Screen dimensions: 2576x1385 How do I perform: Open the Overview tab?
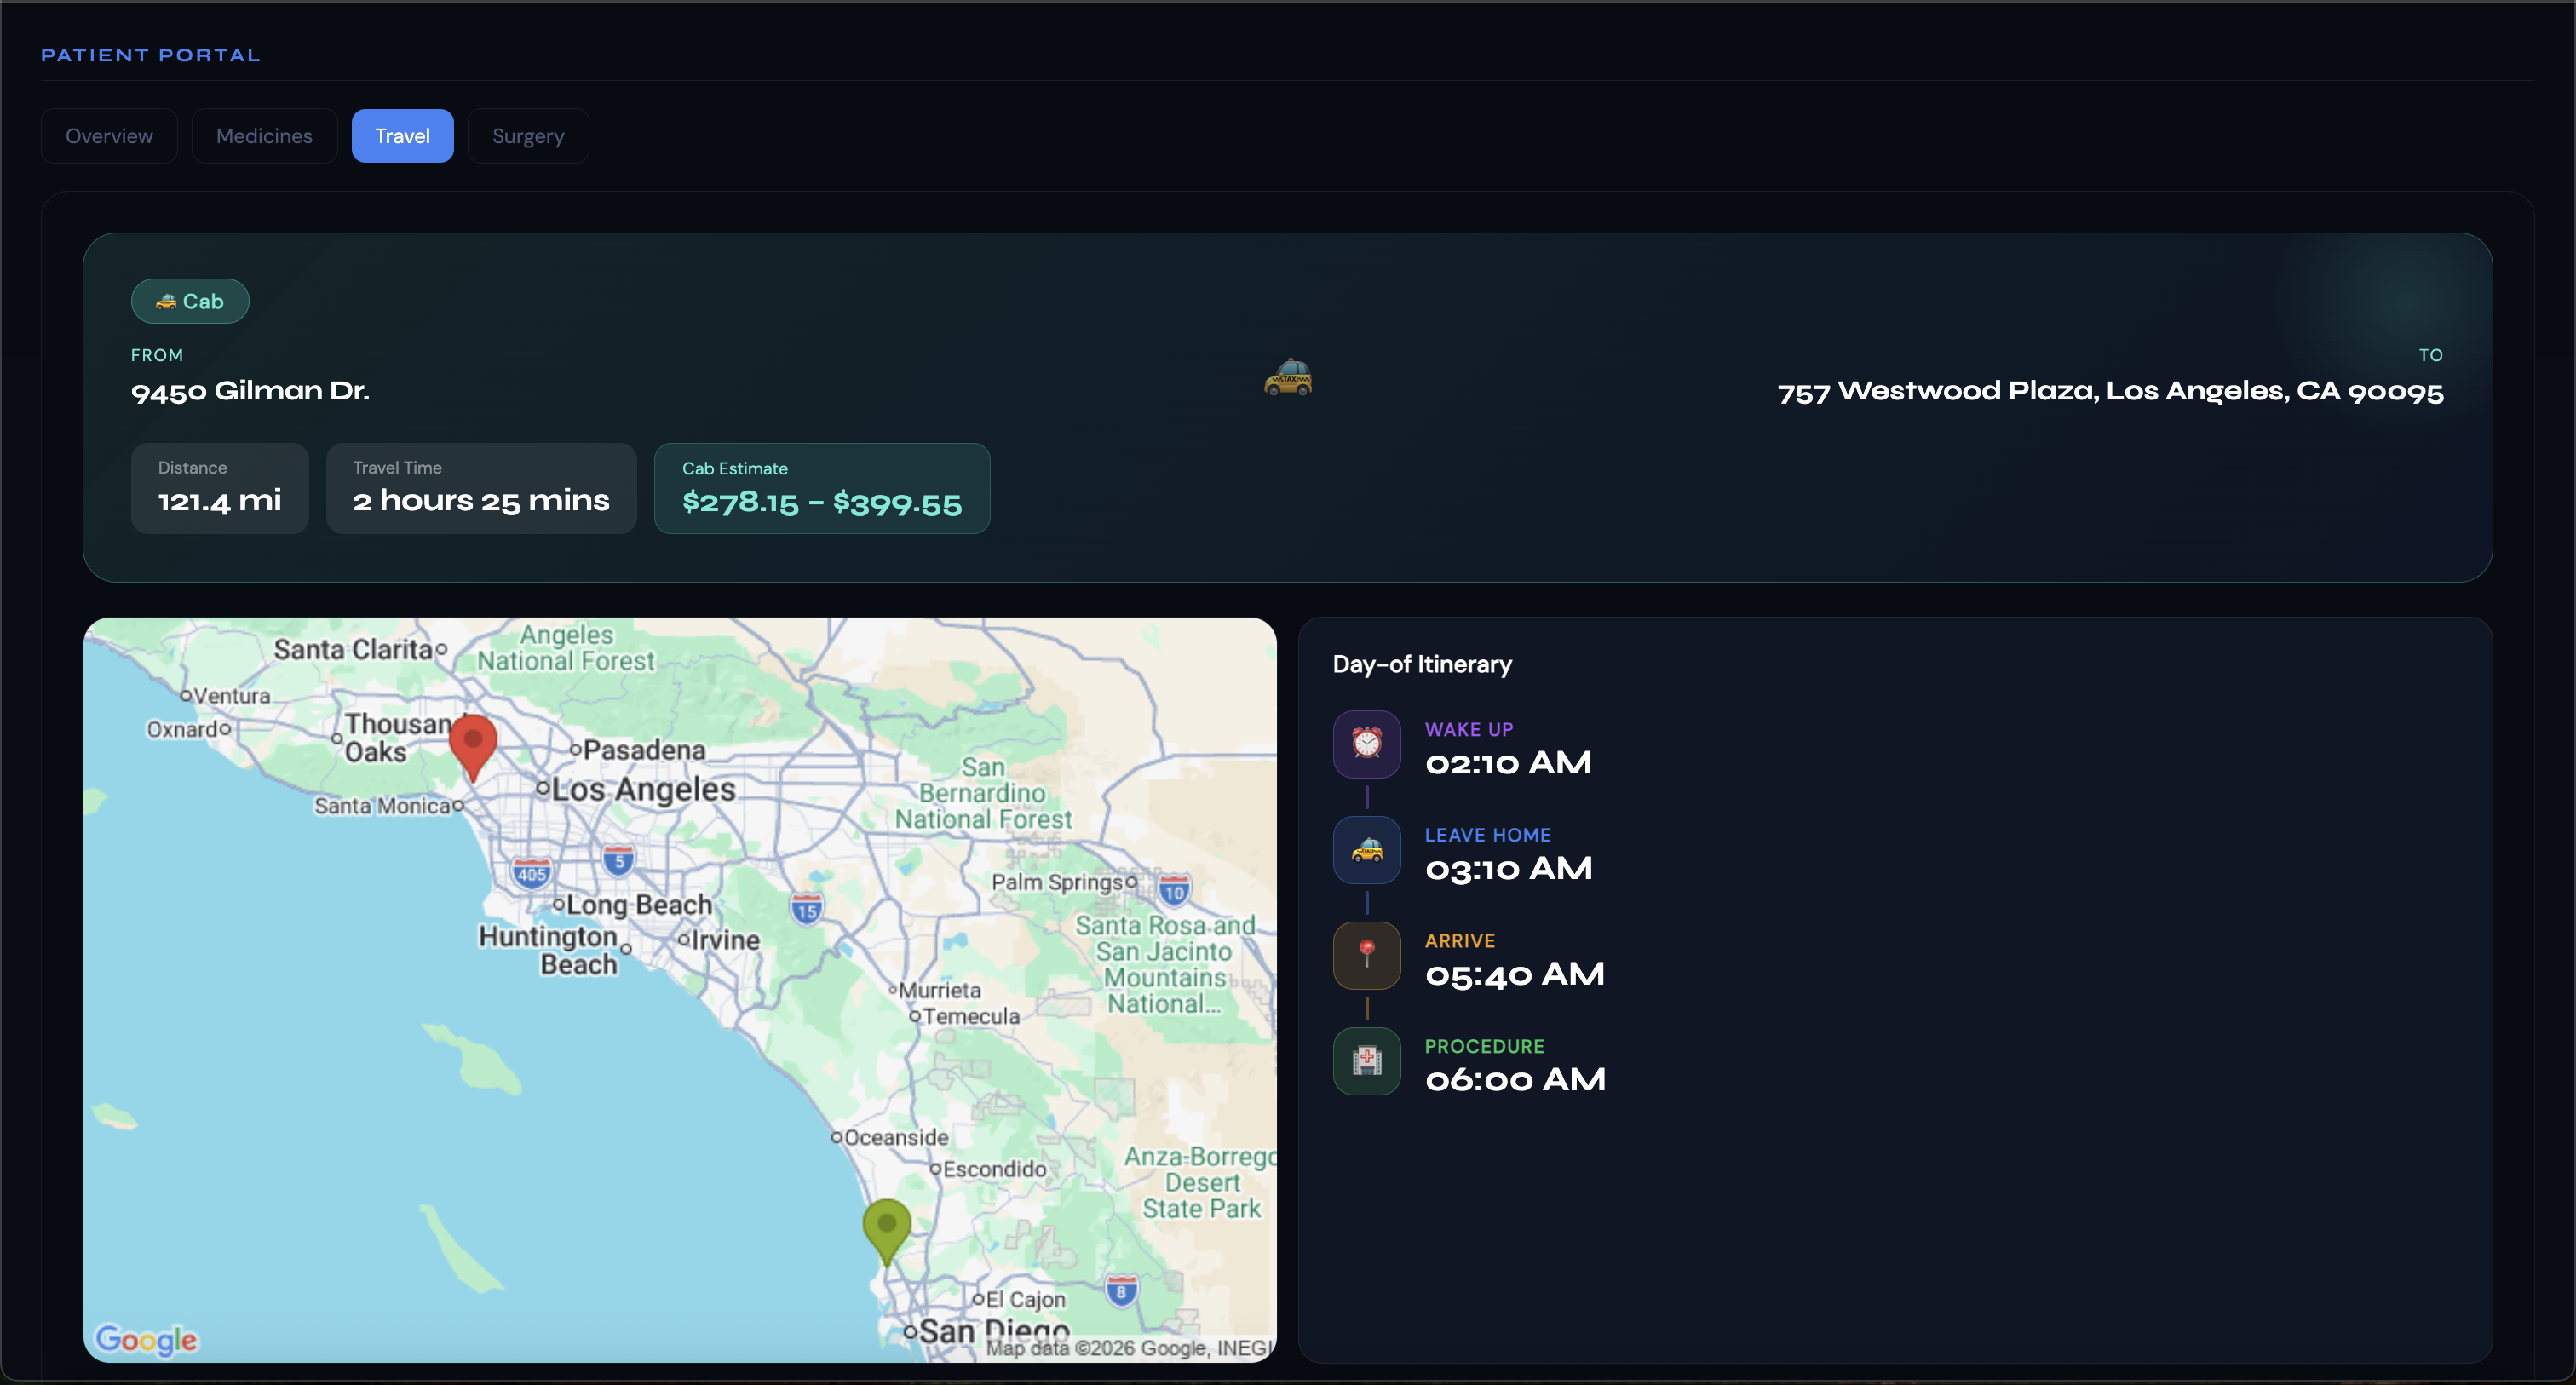point(109,136)
